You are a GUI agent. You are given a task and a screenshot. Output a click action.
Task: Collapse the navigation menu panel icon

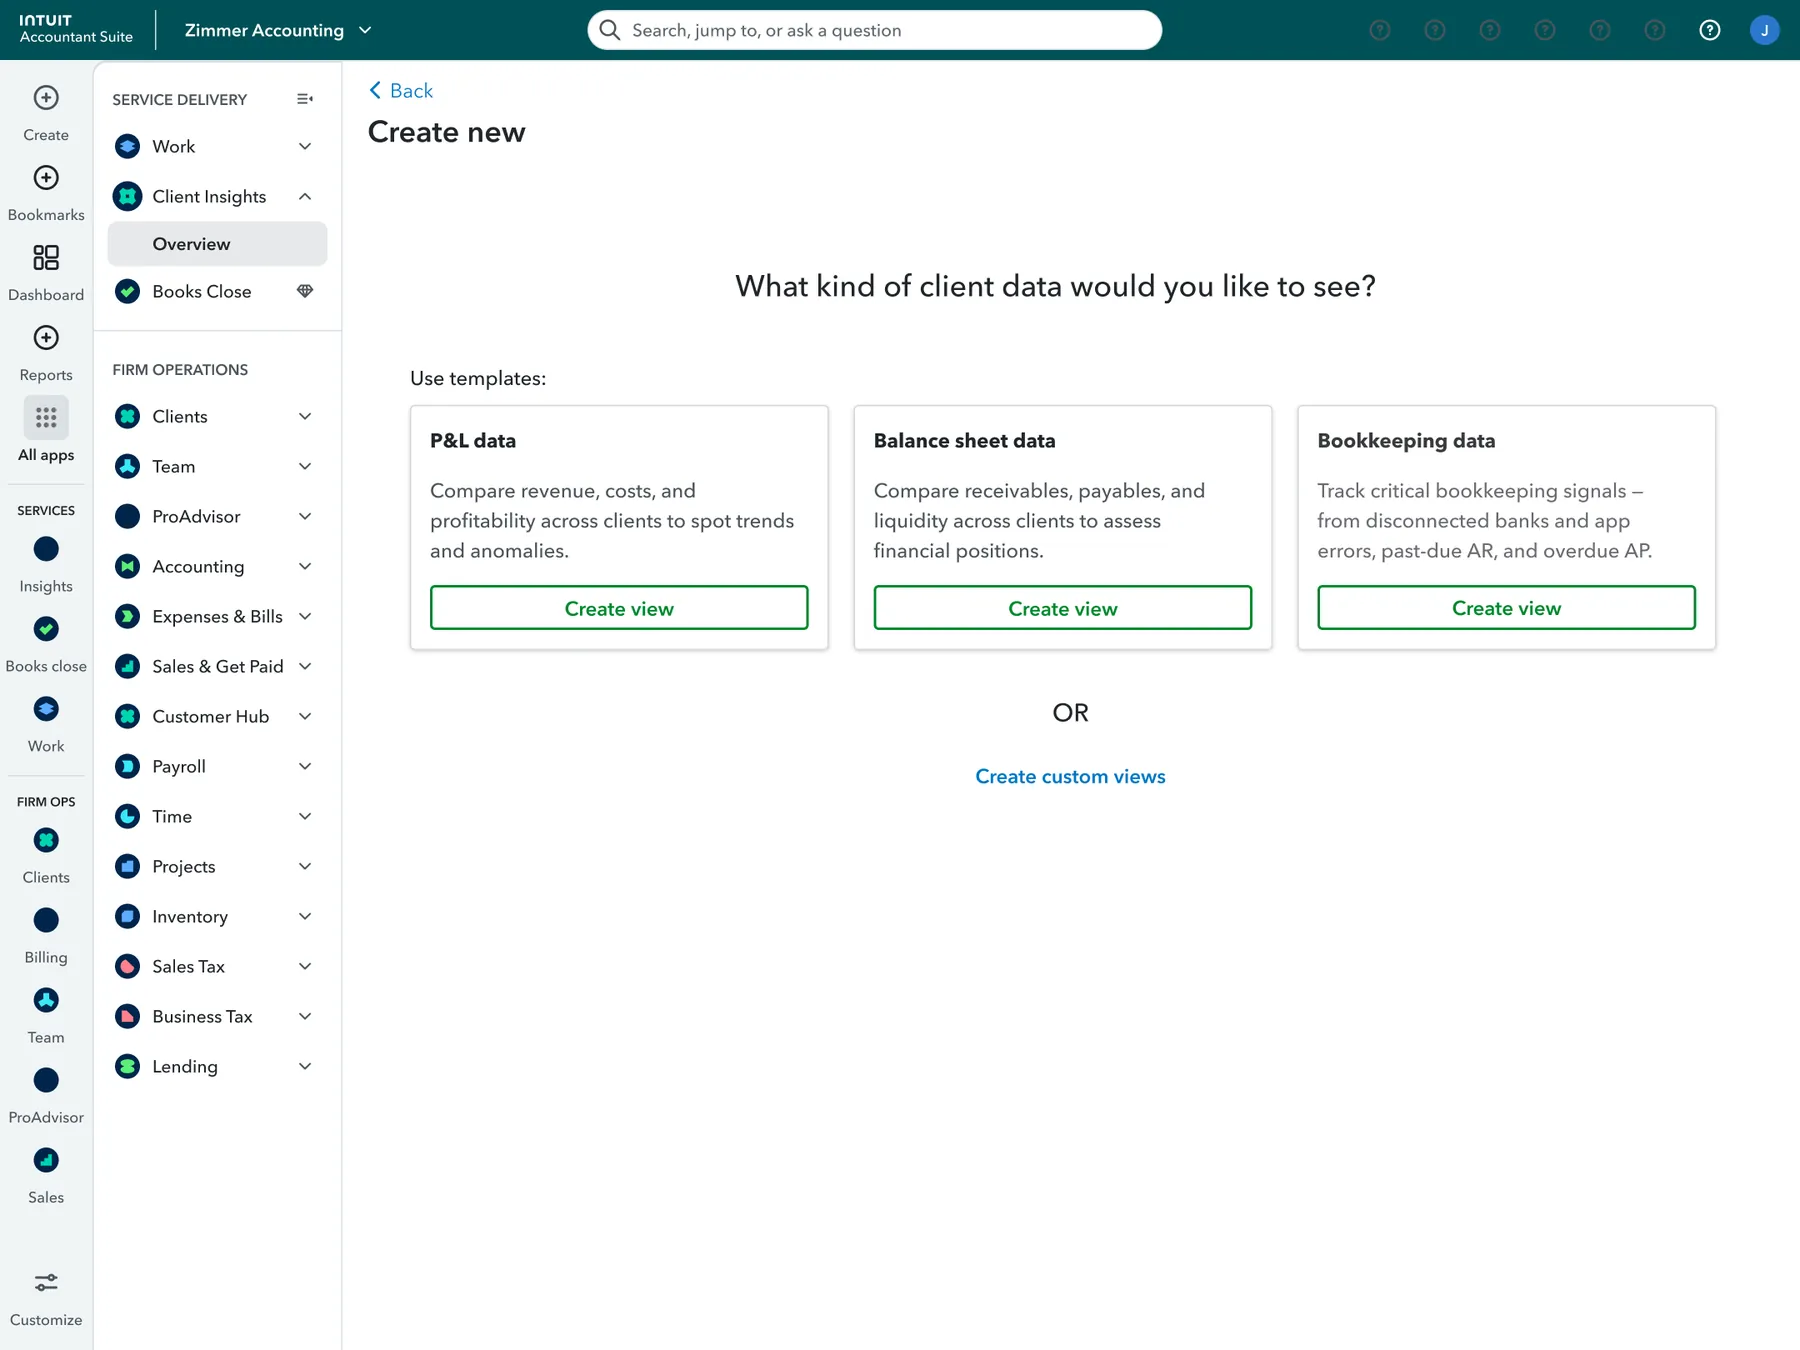point(305,99)
